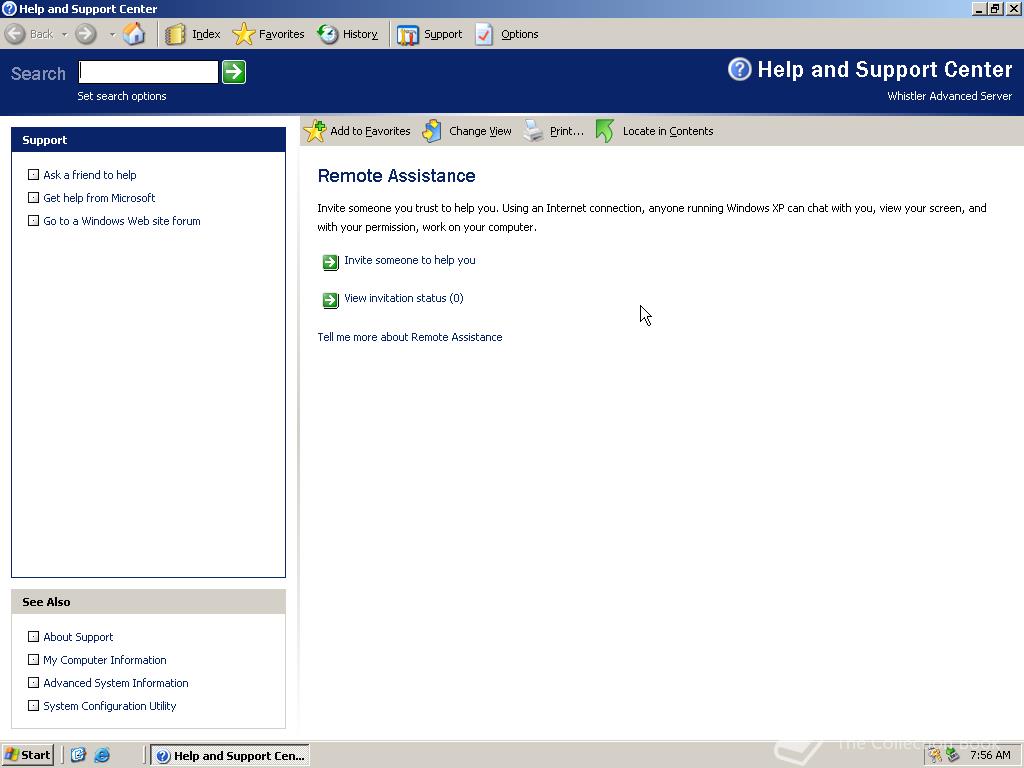Click the Change View icon
This screenshot has width=1024, height=768.
point(432,131)
